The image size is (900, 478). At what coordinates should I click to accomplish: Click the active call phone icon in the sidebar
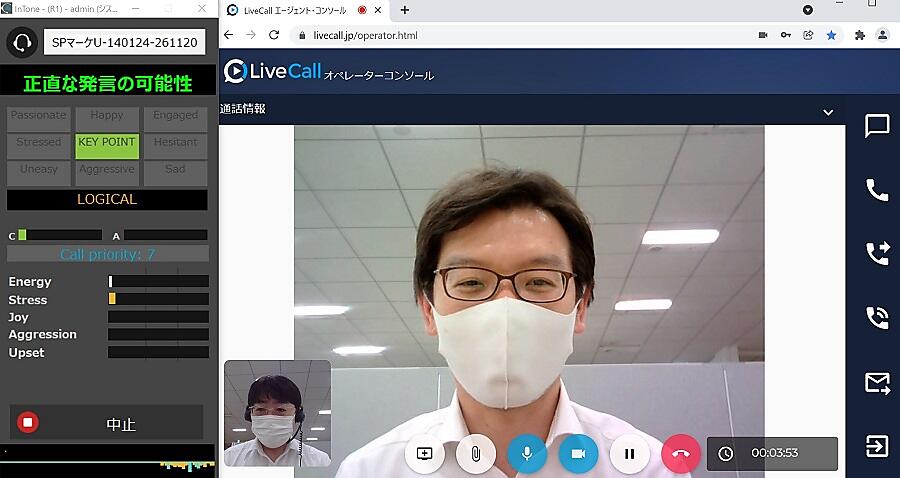click(877, 318)
